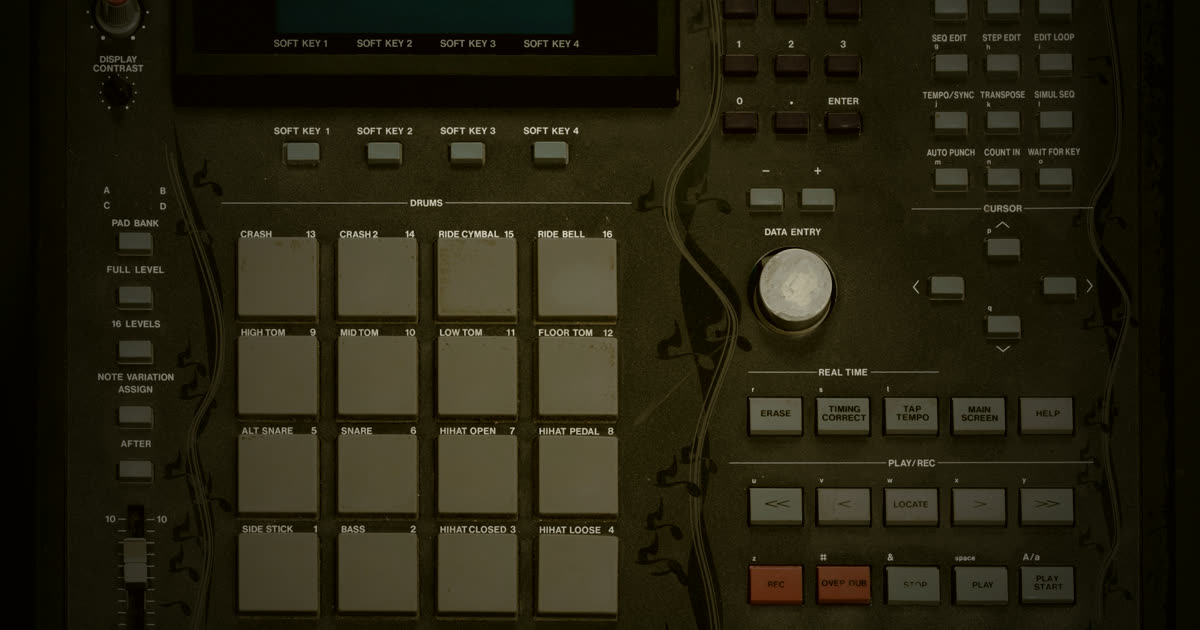Open SIMUL SEQ mode
The height and width of the screenshot is (630, 1200).
[1055, 121]
